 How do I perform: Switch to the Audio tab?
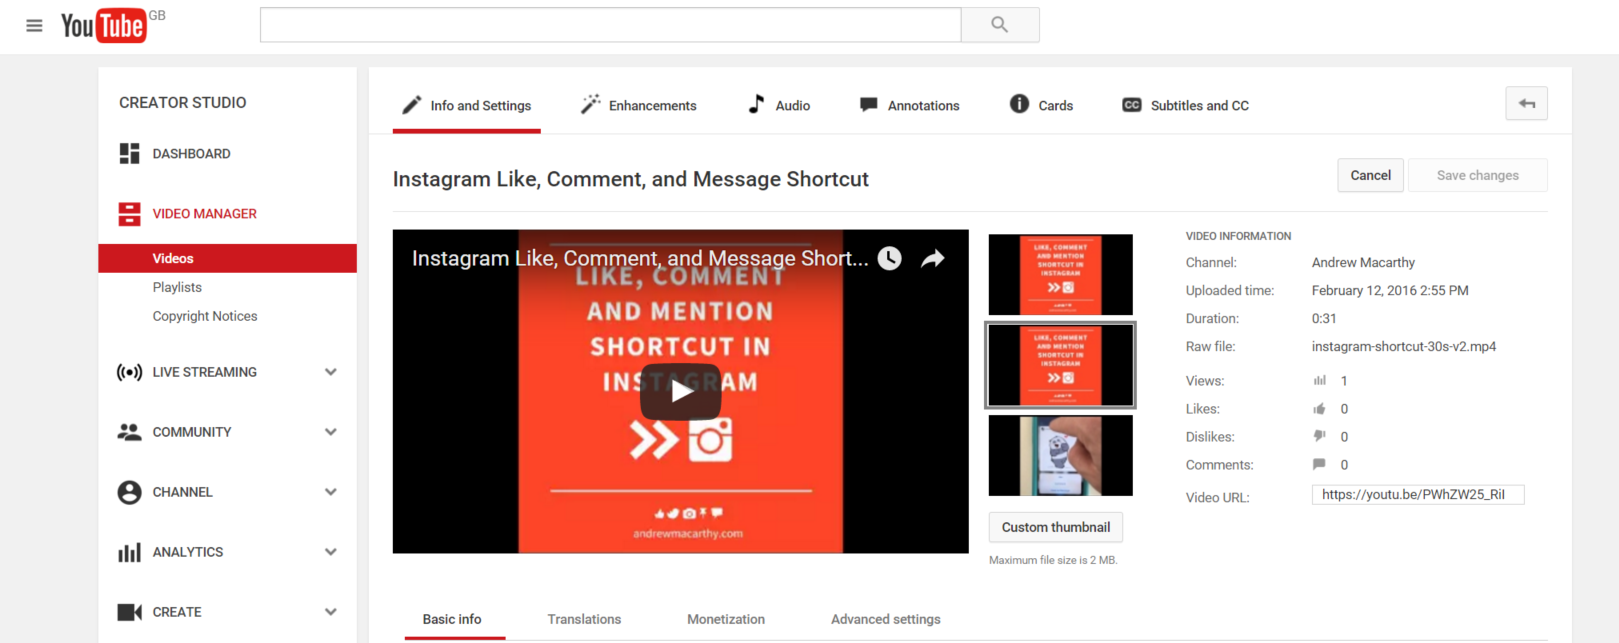(x=779, y=105)
